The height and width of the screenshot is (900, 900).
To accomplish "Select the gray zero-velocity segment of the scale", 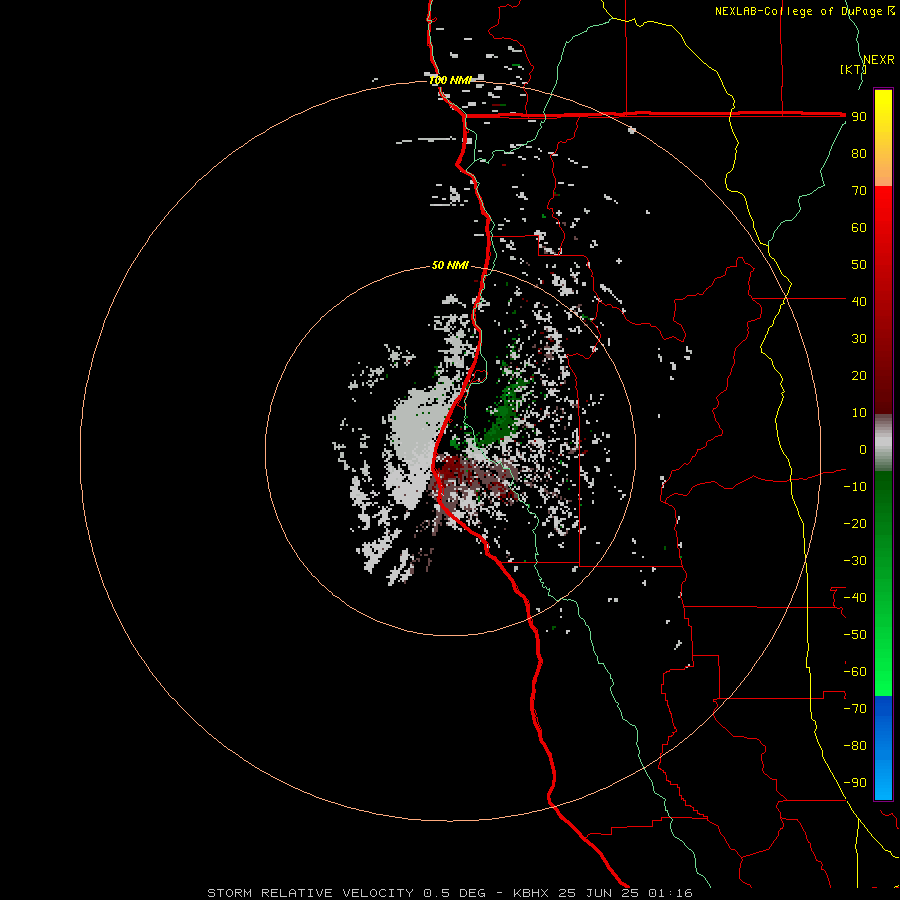I will coord(883,442).
